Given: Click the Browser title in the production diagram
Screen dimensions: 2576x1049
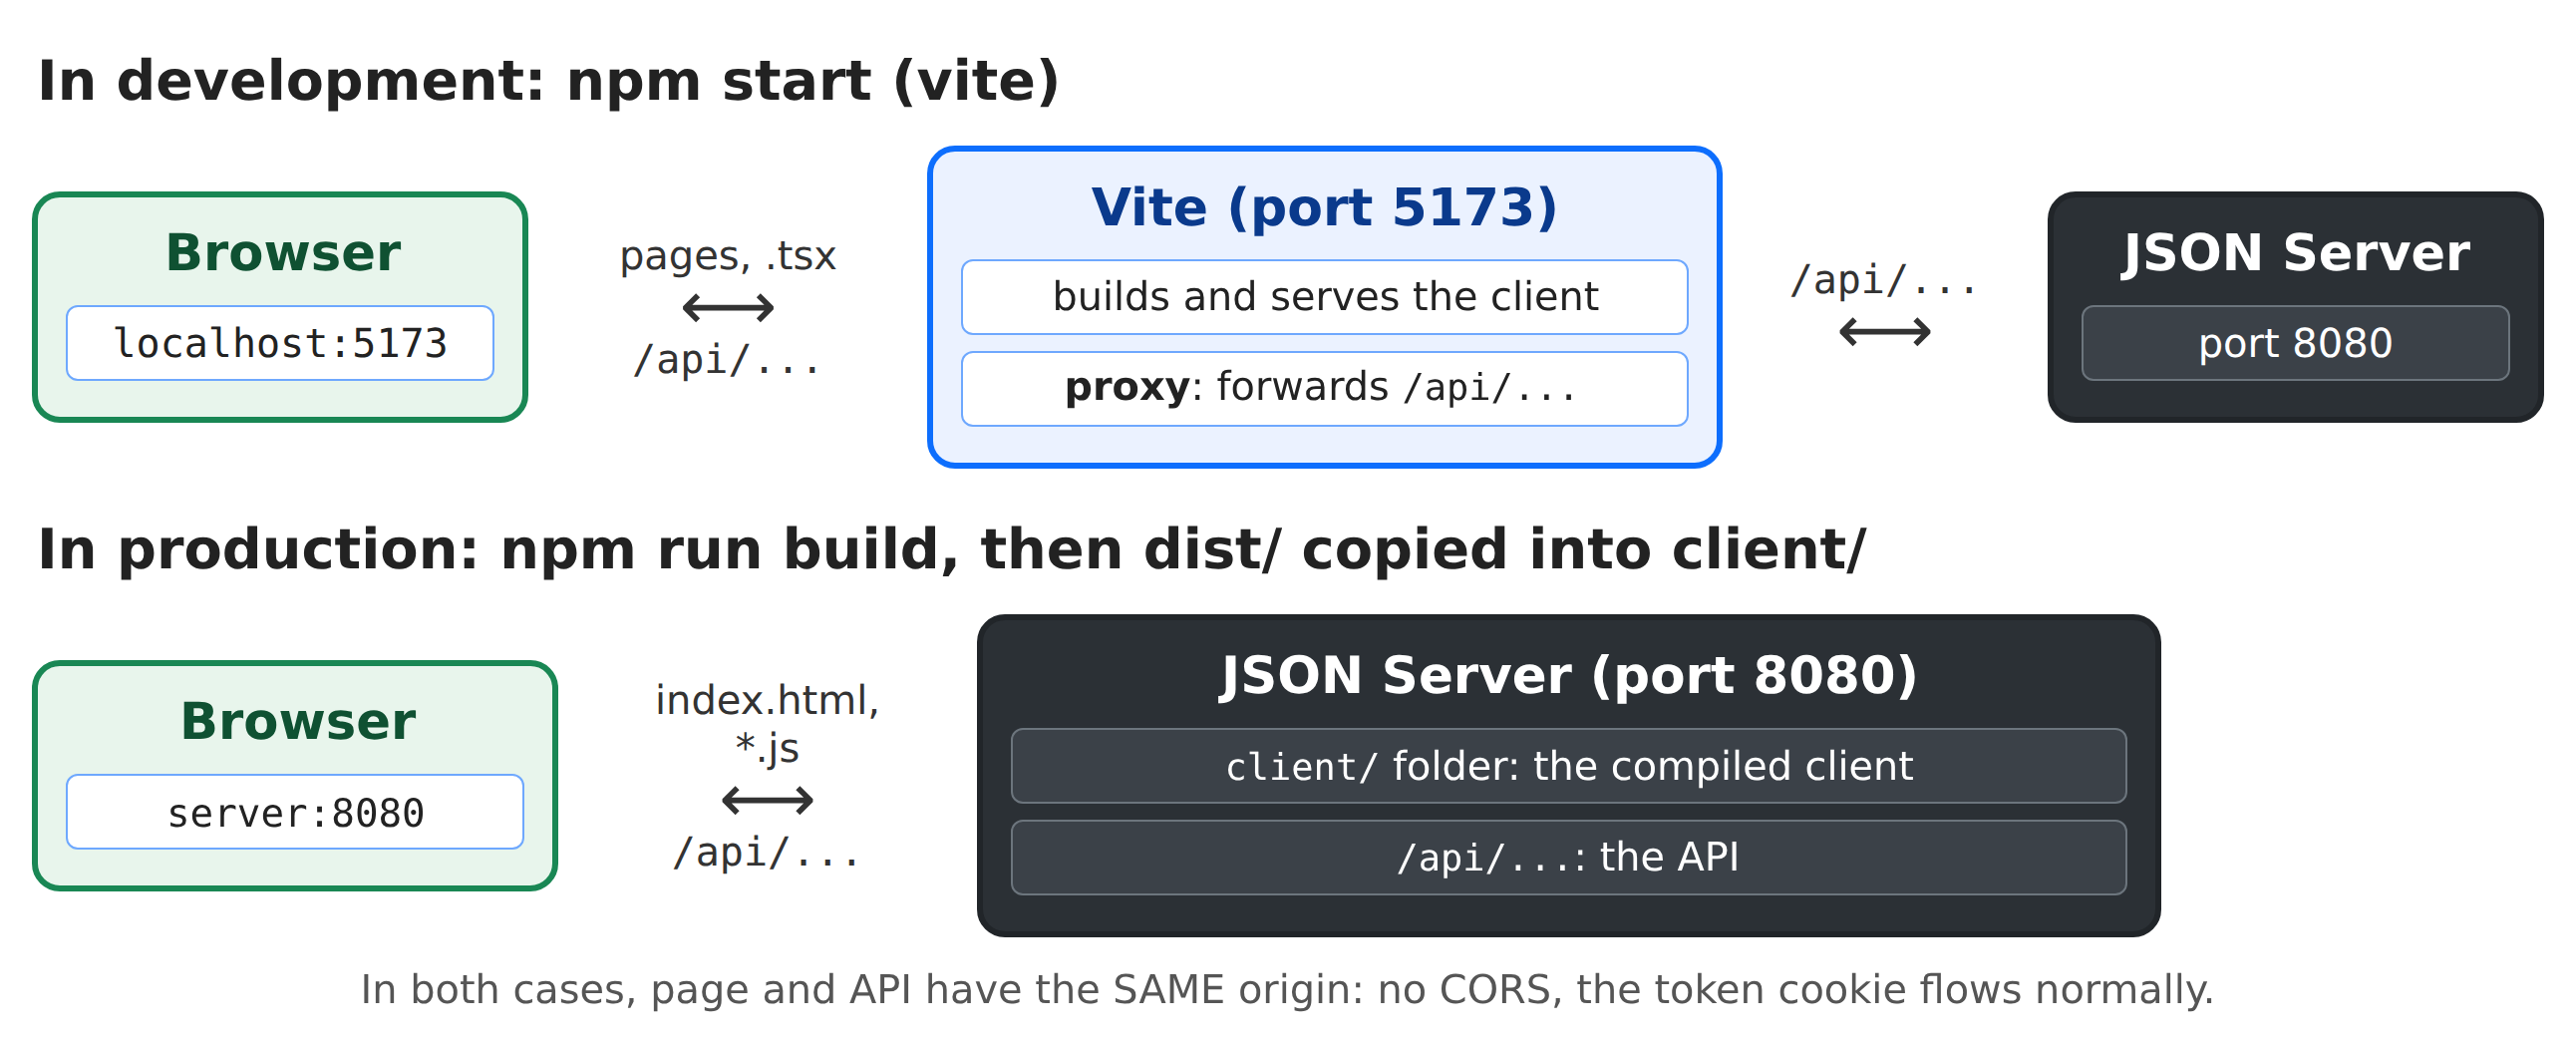Looking at the screenshot, I should tap(298, 721).
